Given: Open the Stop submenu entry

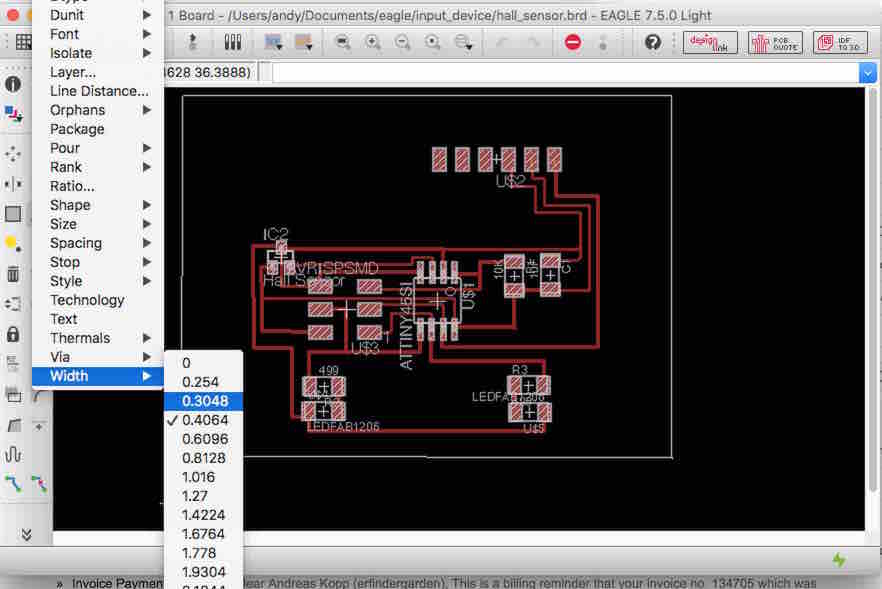Looking at the screenshot, I should pyautogui.click(x=98, y=262).
